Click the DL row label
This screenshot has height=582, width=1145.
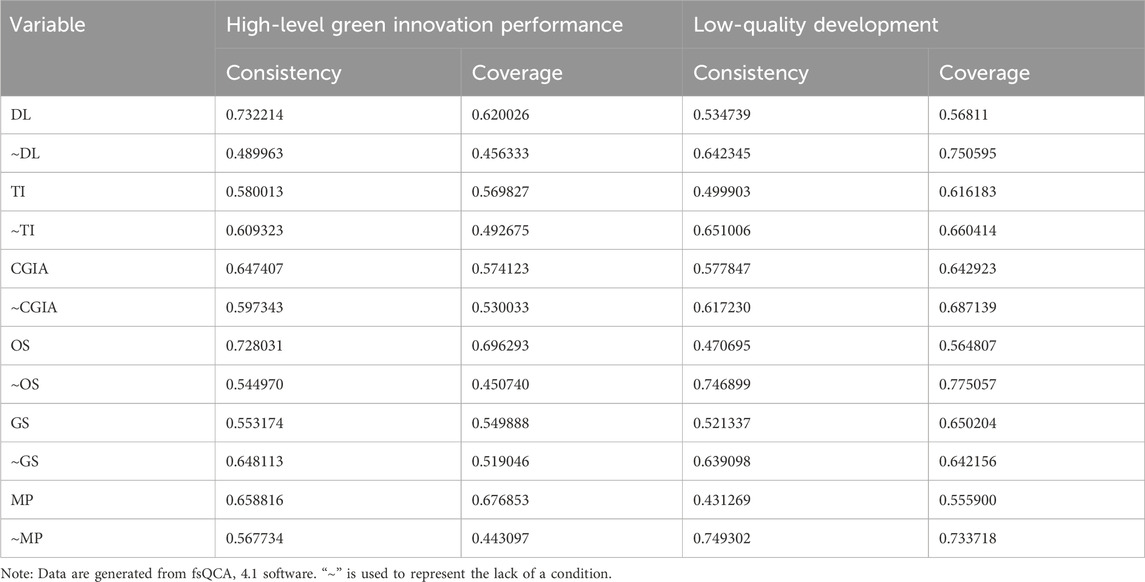coord(20,115)
